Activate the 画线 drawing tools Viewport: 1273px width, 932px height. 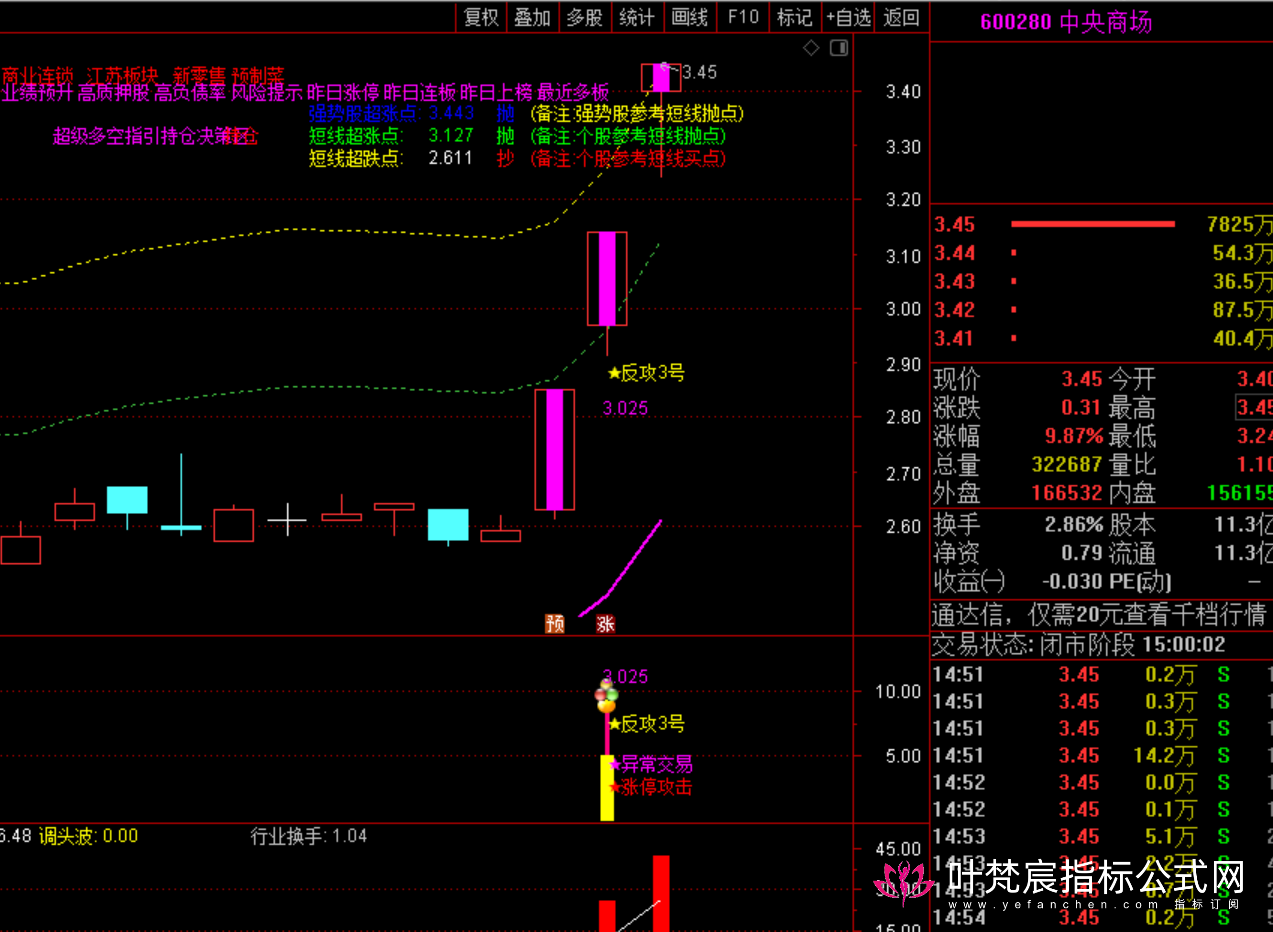click(689, 17)
